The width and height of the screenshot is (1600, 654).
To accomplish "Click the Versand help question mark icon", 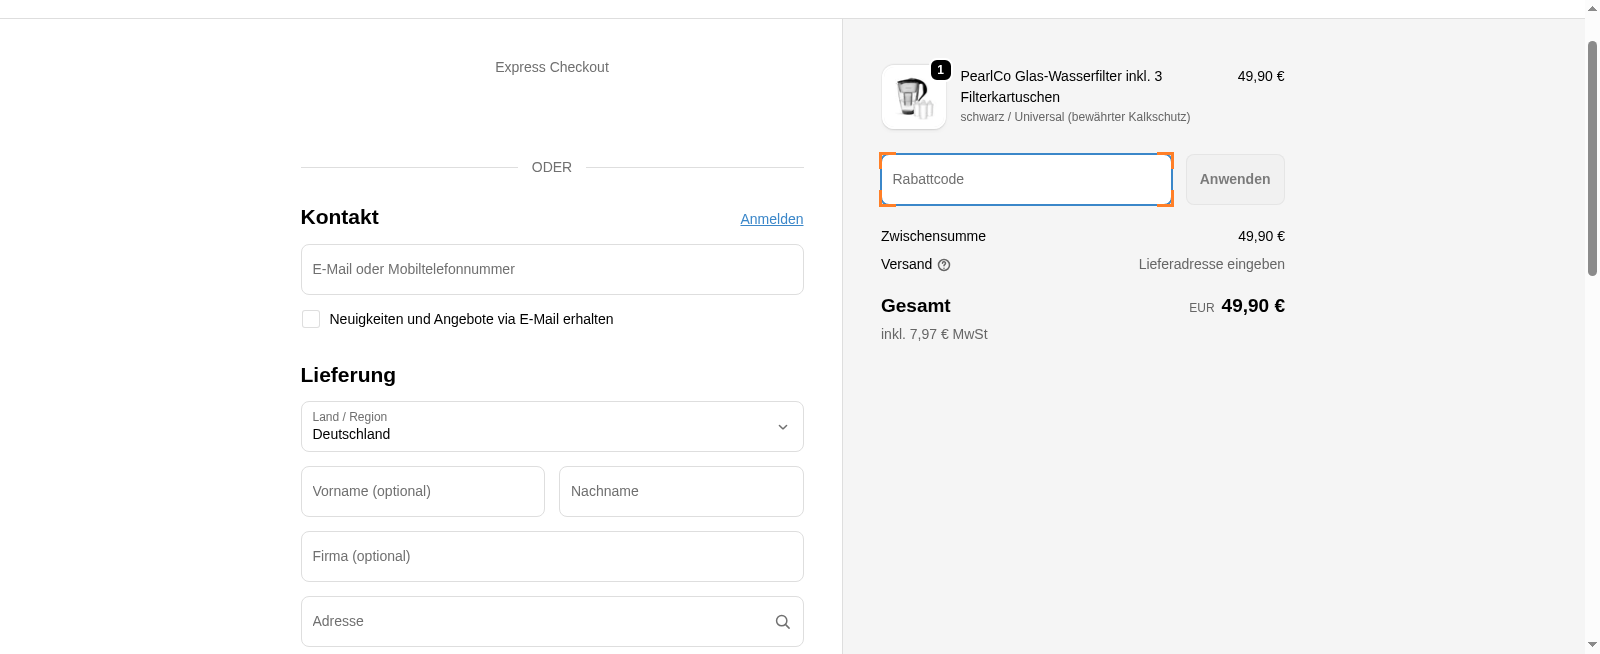I will (944, 265).
